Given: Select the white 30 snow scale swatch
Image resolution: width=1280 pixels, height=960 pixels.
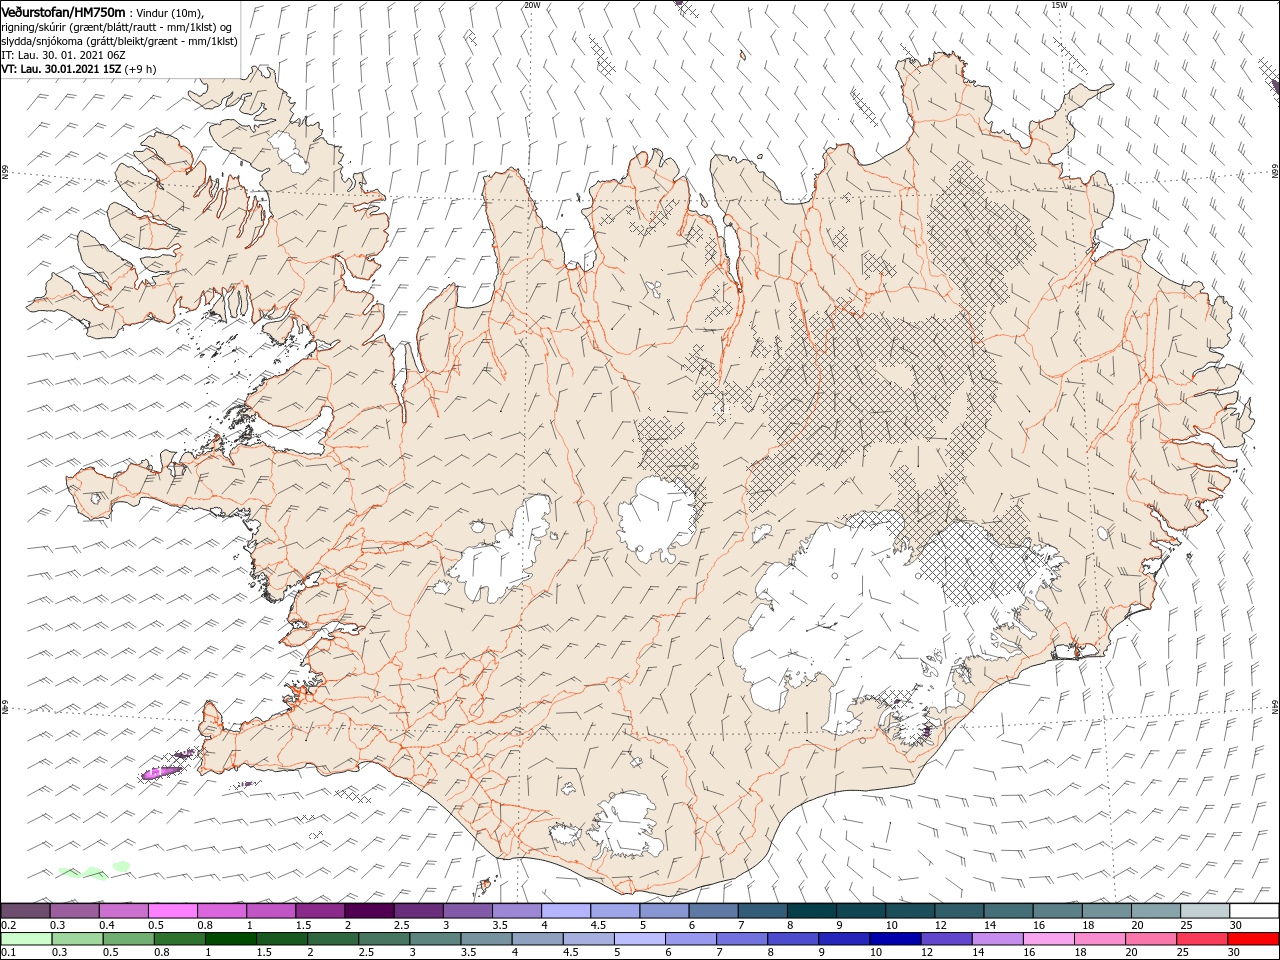Looking at the screenshot, I should (x=1255, y=910).
